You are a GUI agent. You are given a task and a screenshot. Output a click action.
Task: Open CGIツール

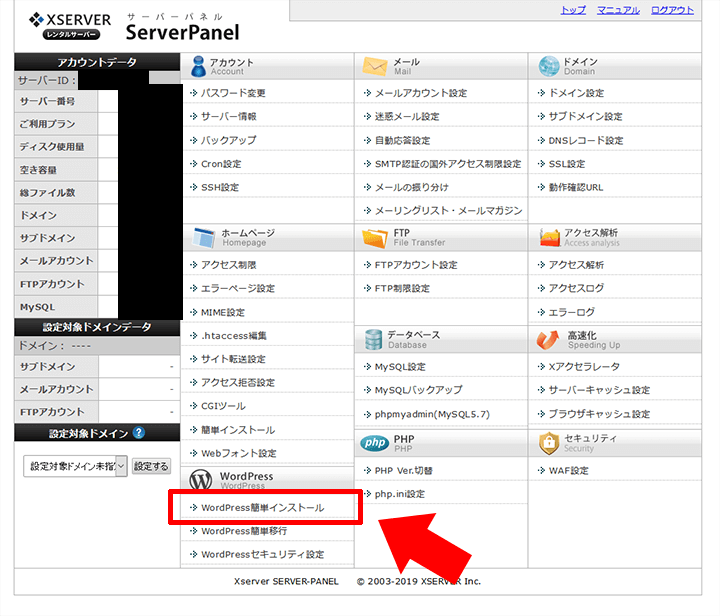click(x=223, y=406)
